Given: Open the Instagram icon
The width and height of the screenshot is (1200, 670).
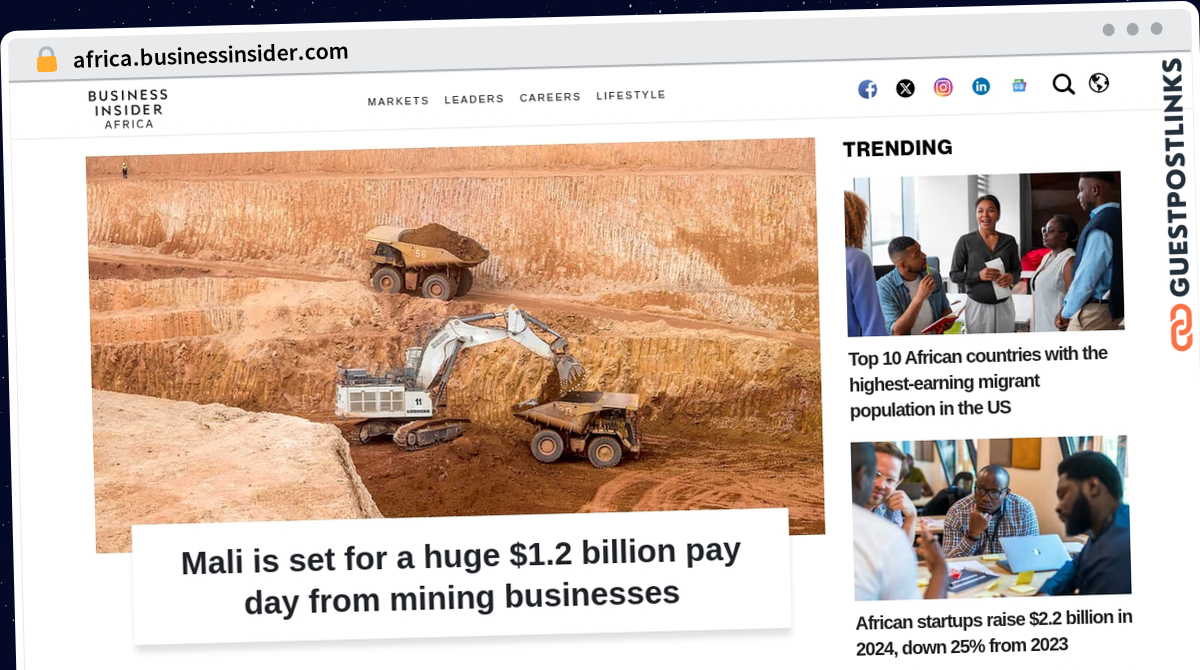Looking at the screenshot, I should (x=943, y=87).
